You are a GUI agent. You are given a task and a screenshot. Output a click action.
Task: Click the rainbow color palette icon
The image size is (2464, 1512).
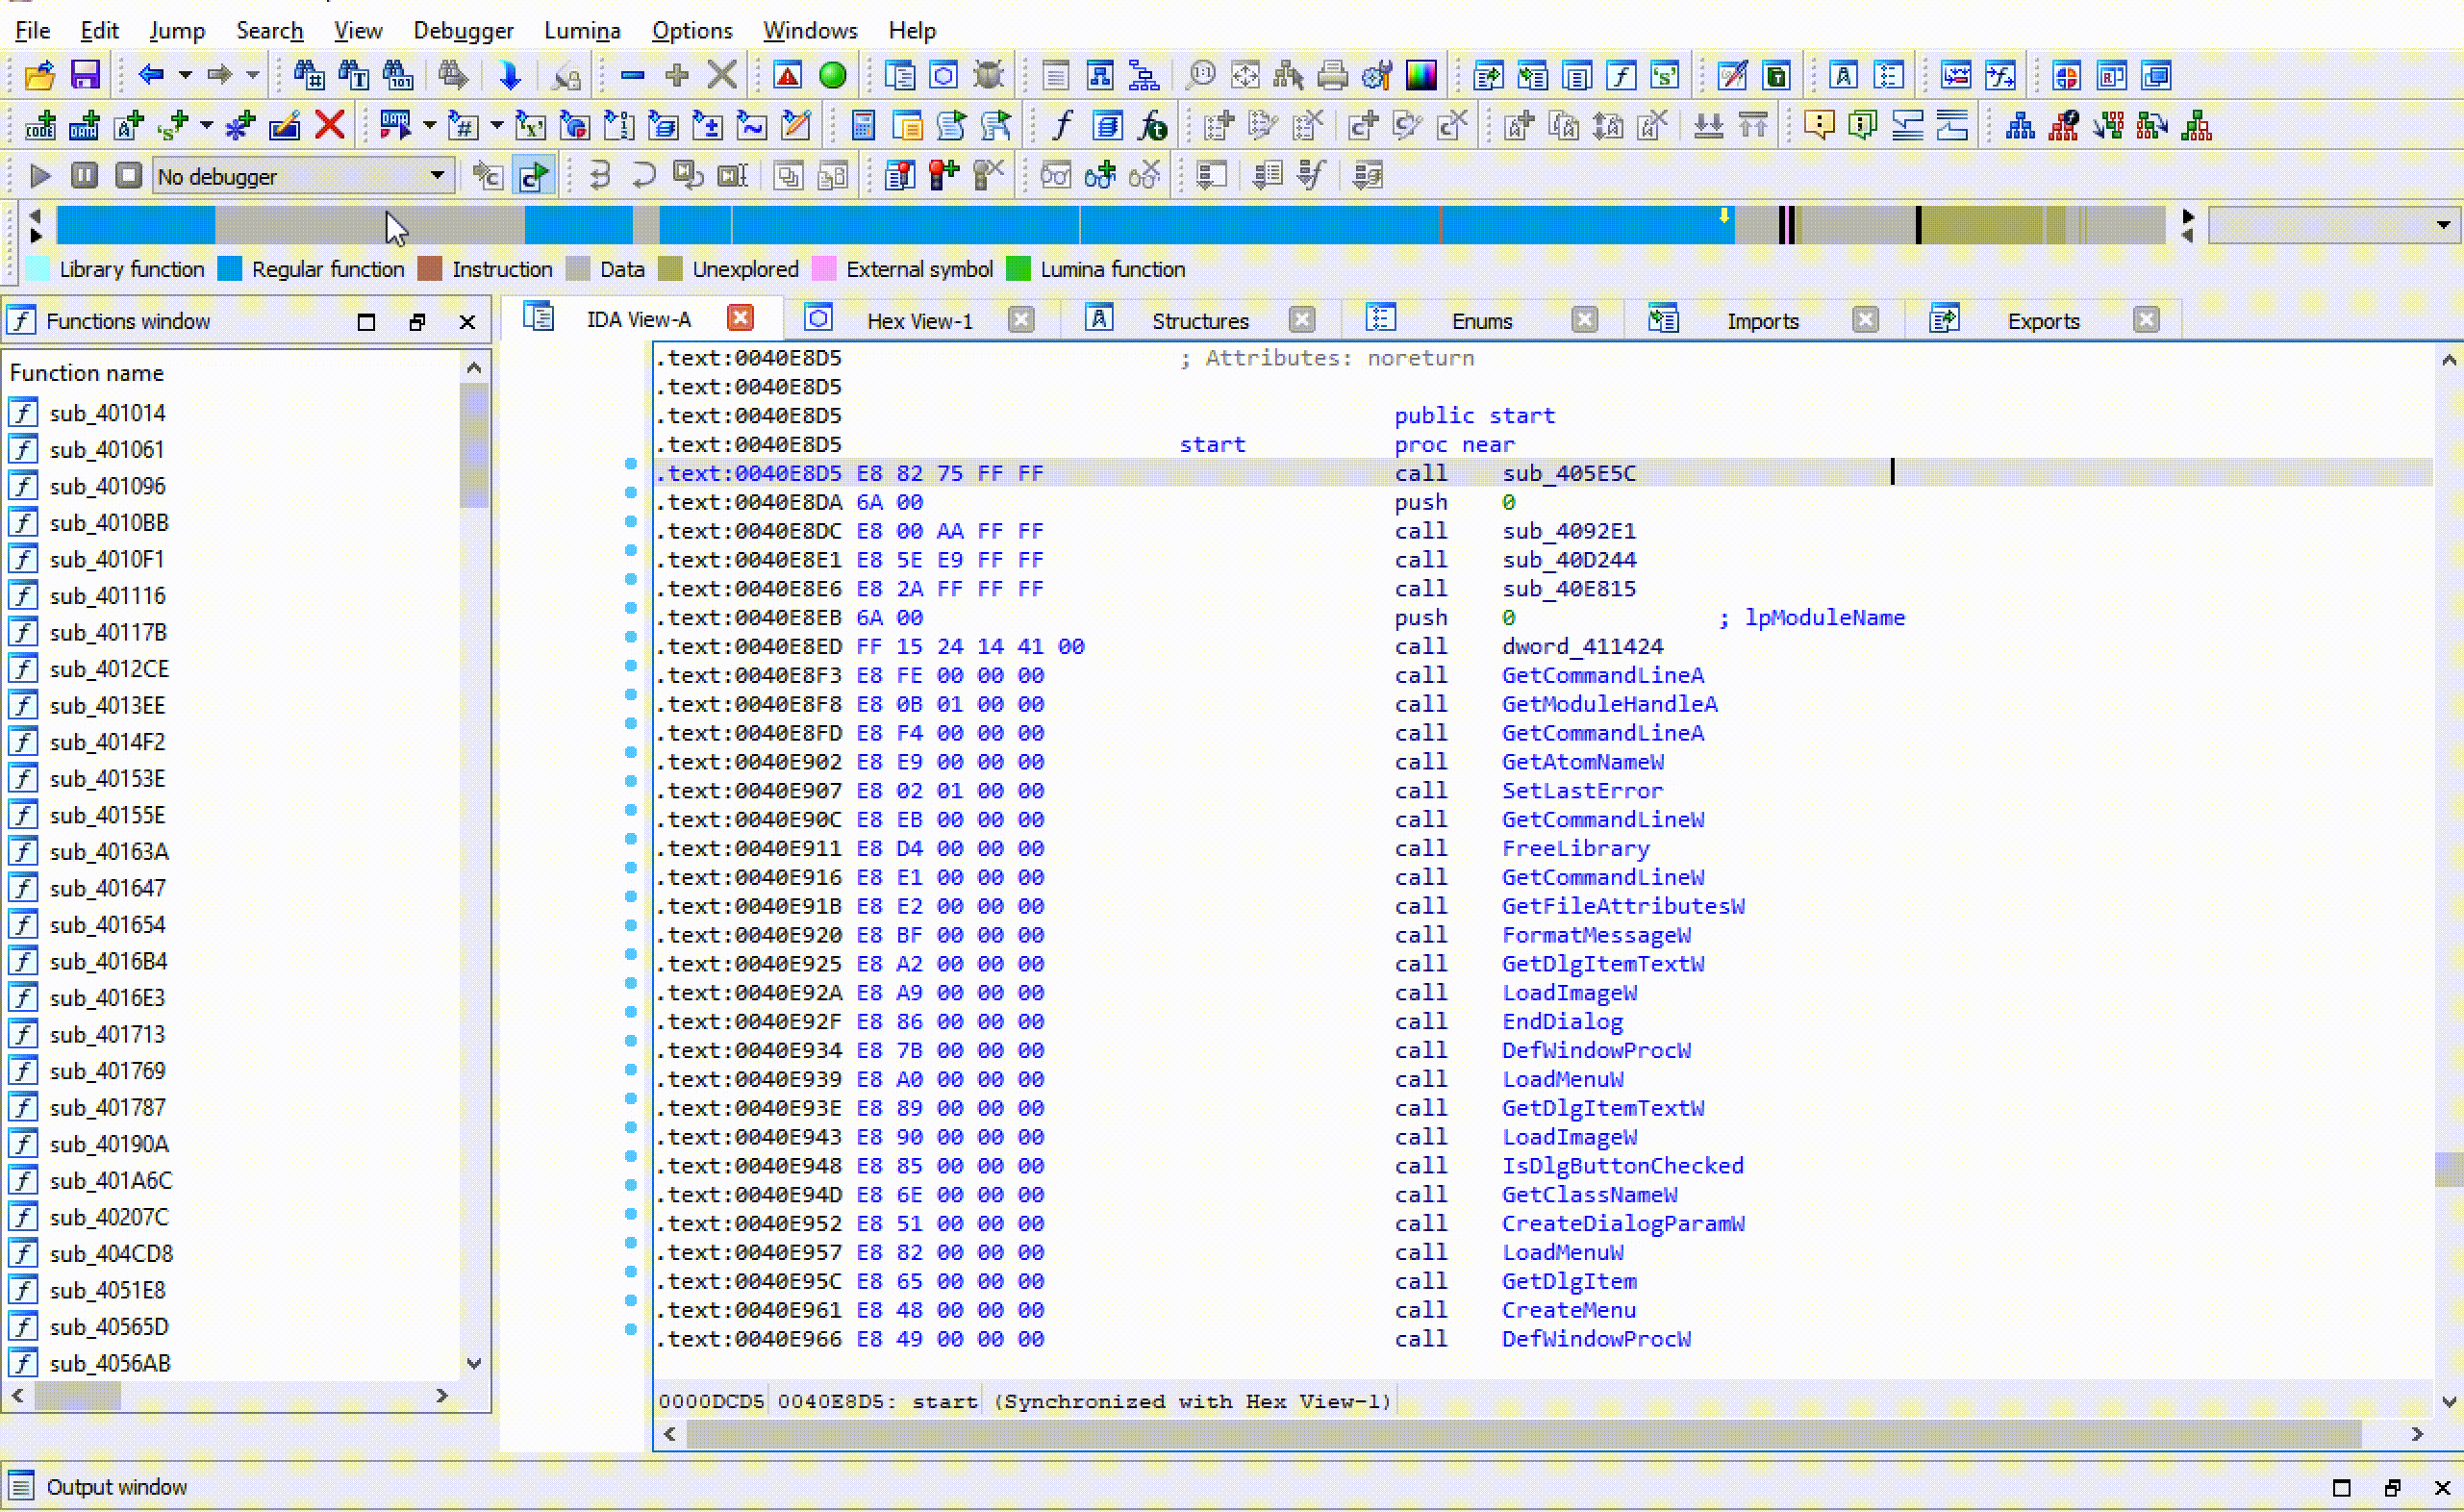tap(1421, 75)
